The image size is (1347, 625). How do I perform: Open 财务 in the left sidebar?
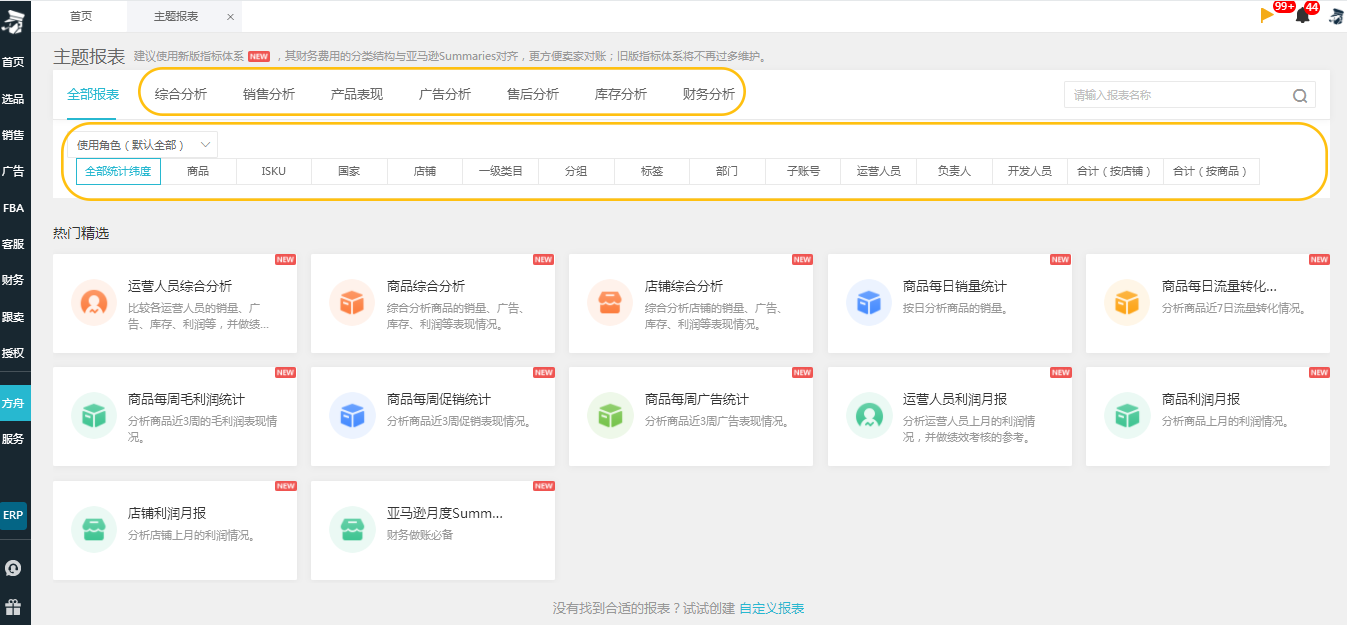tap(13, 280)
